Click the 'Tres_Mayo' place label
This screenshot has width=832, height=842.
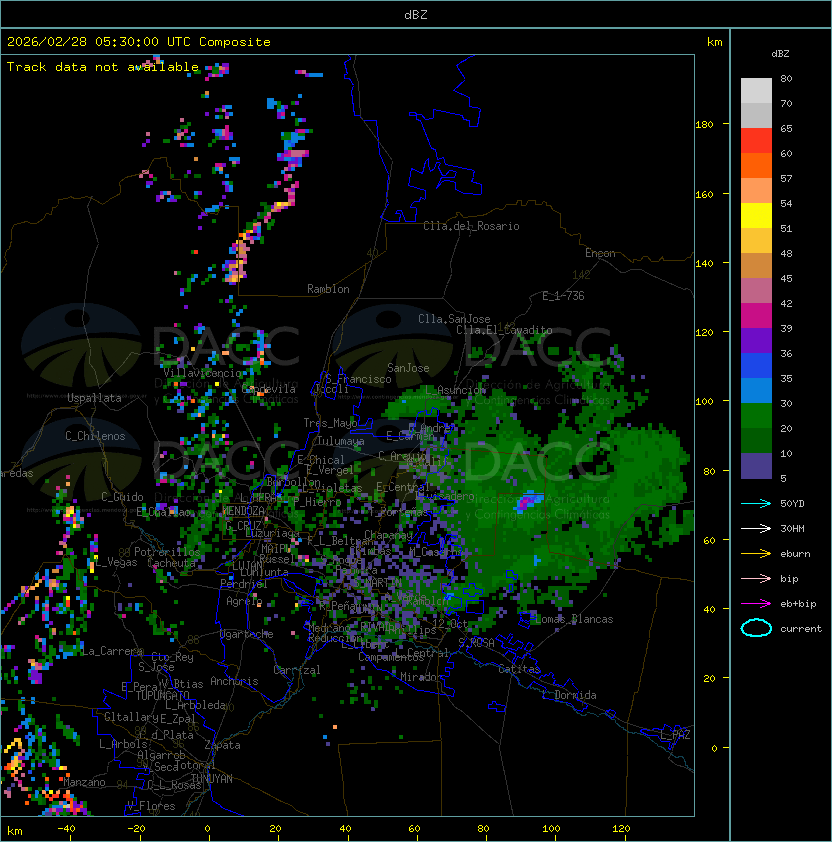tap(330, 423)
